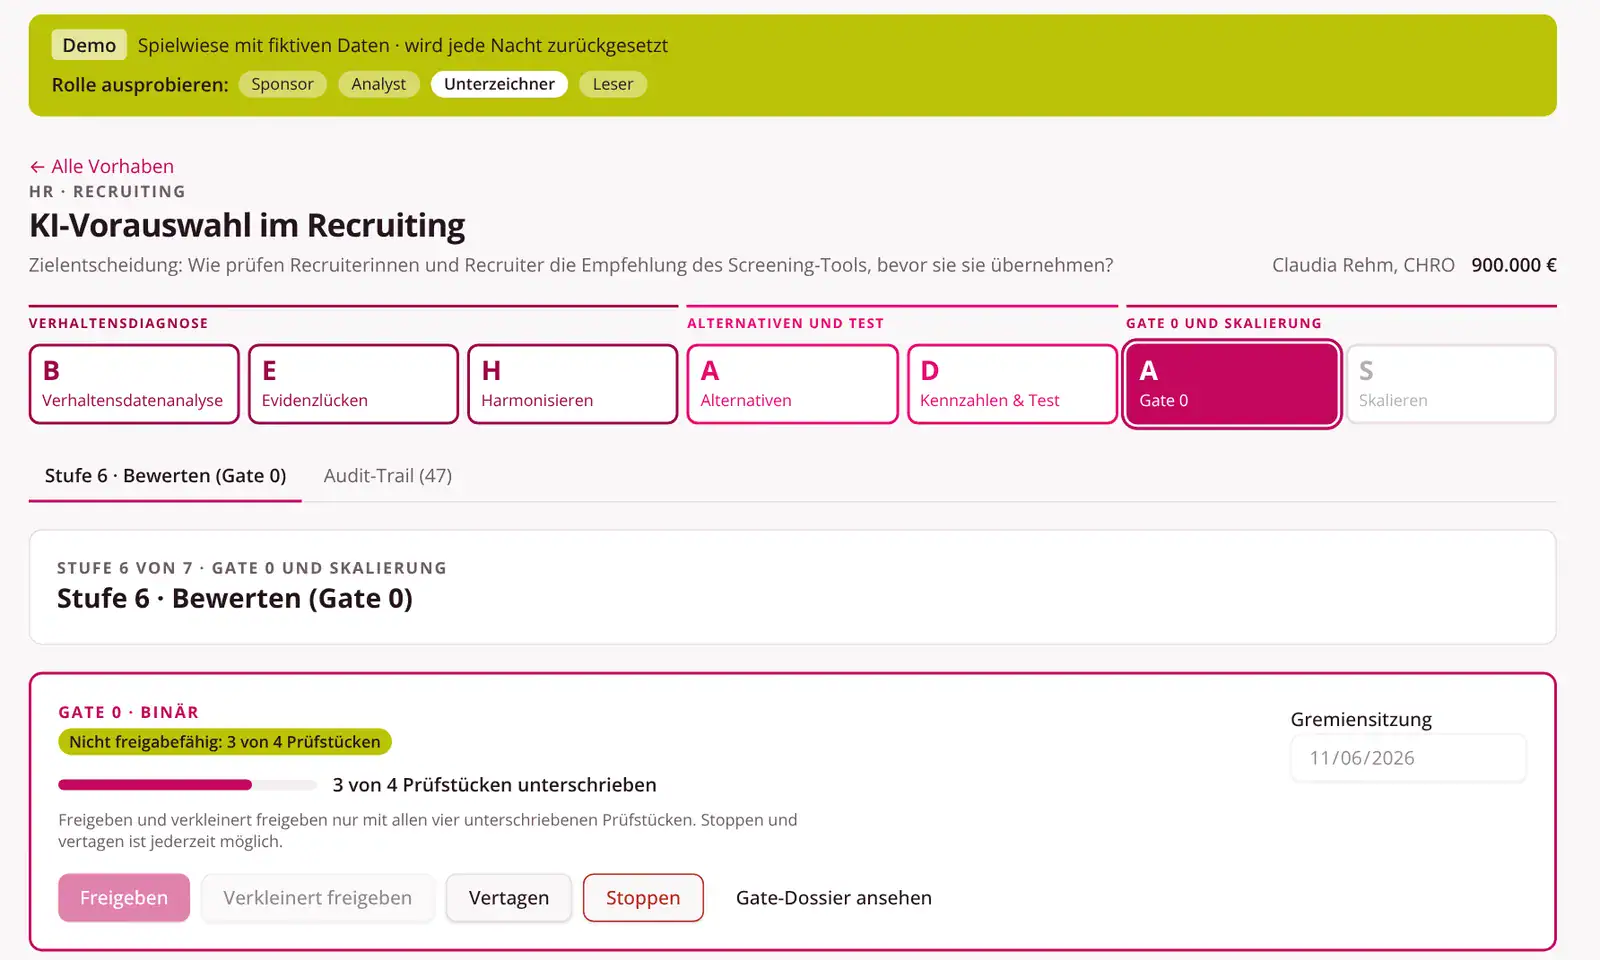Screen dimensions: 1600x960
Task: Open the Audit-Trail (47) tab
Action: coord(388,476)
